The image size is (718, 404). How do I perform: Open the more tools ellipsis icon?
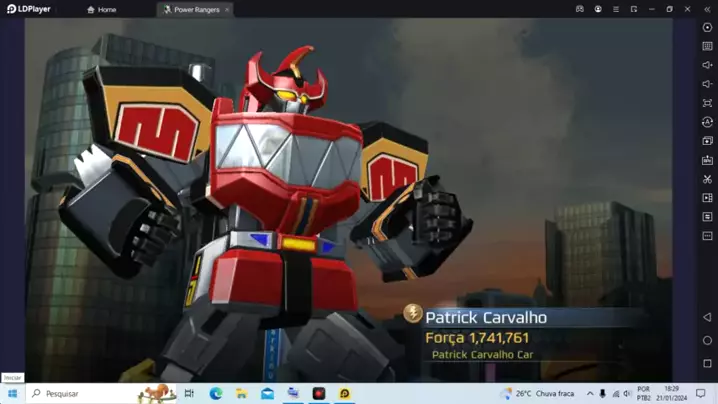click(707, 236)
